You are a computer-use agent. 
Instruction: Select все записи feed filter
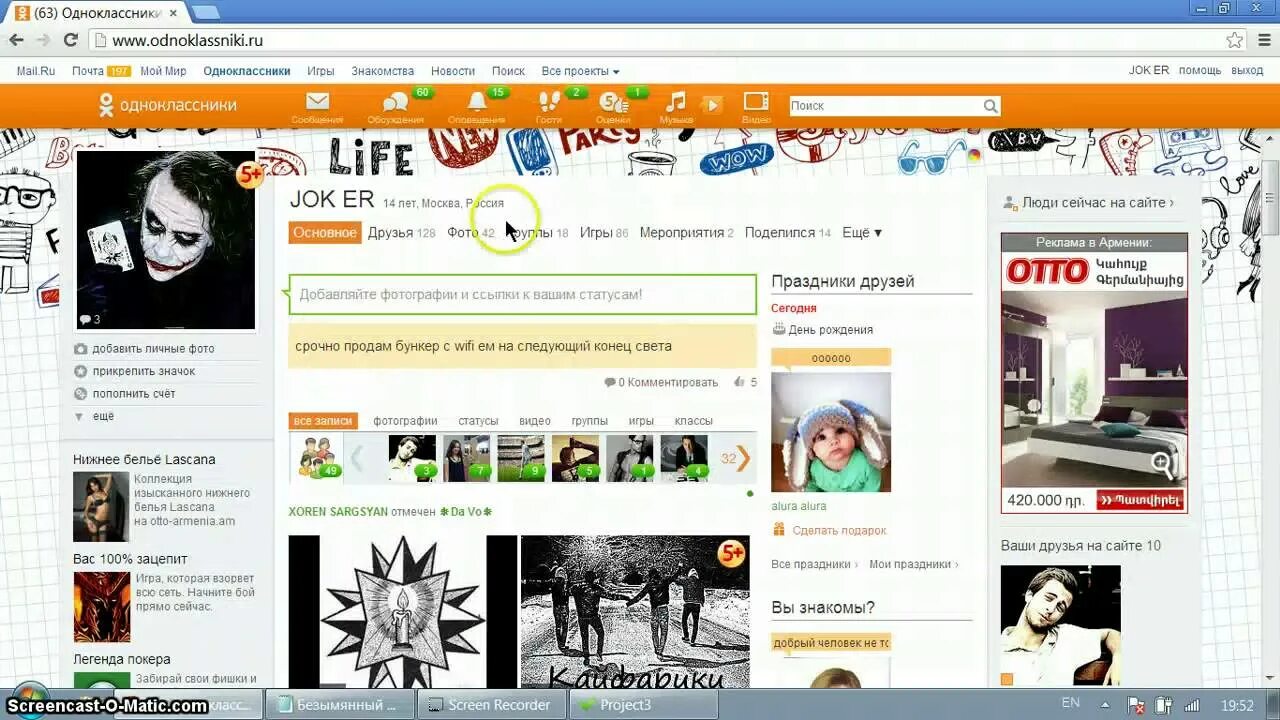click(323, 421)
